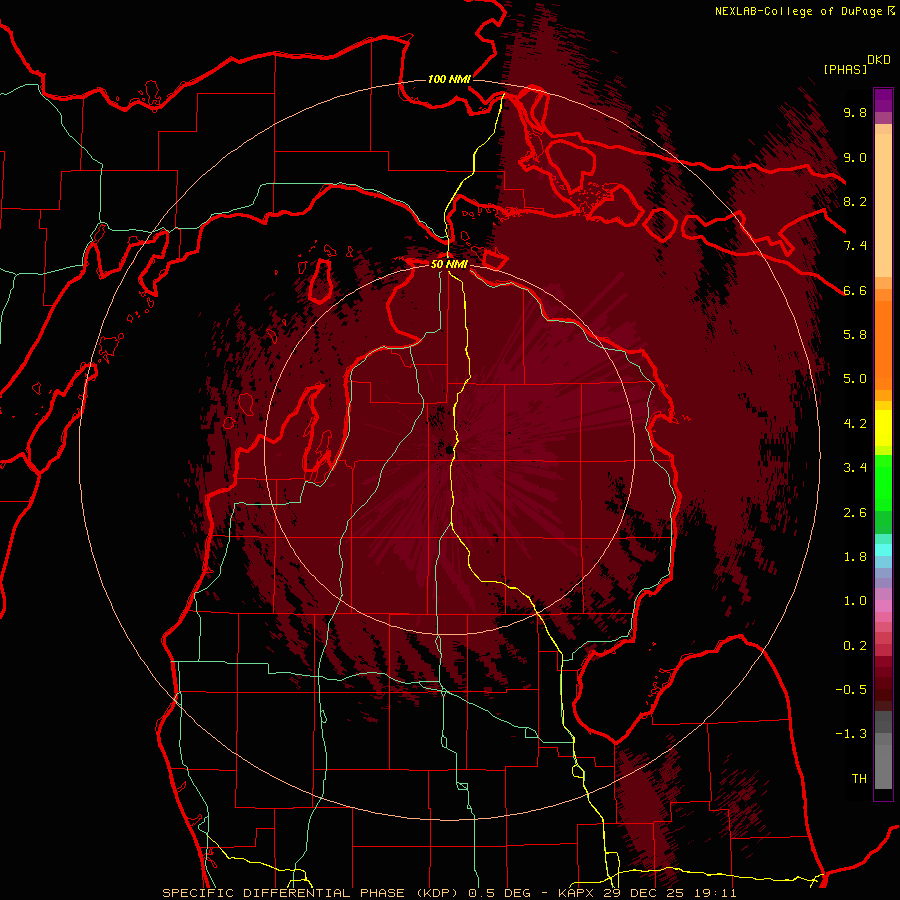Select the 1.0 legend value
This screenshot has height=900, width=900.
point(855,601)
